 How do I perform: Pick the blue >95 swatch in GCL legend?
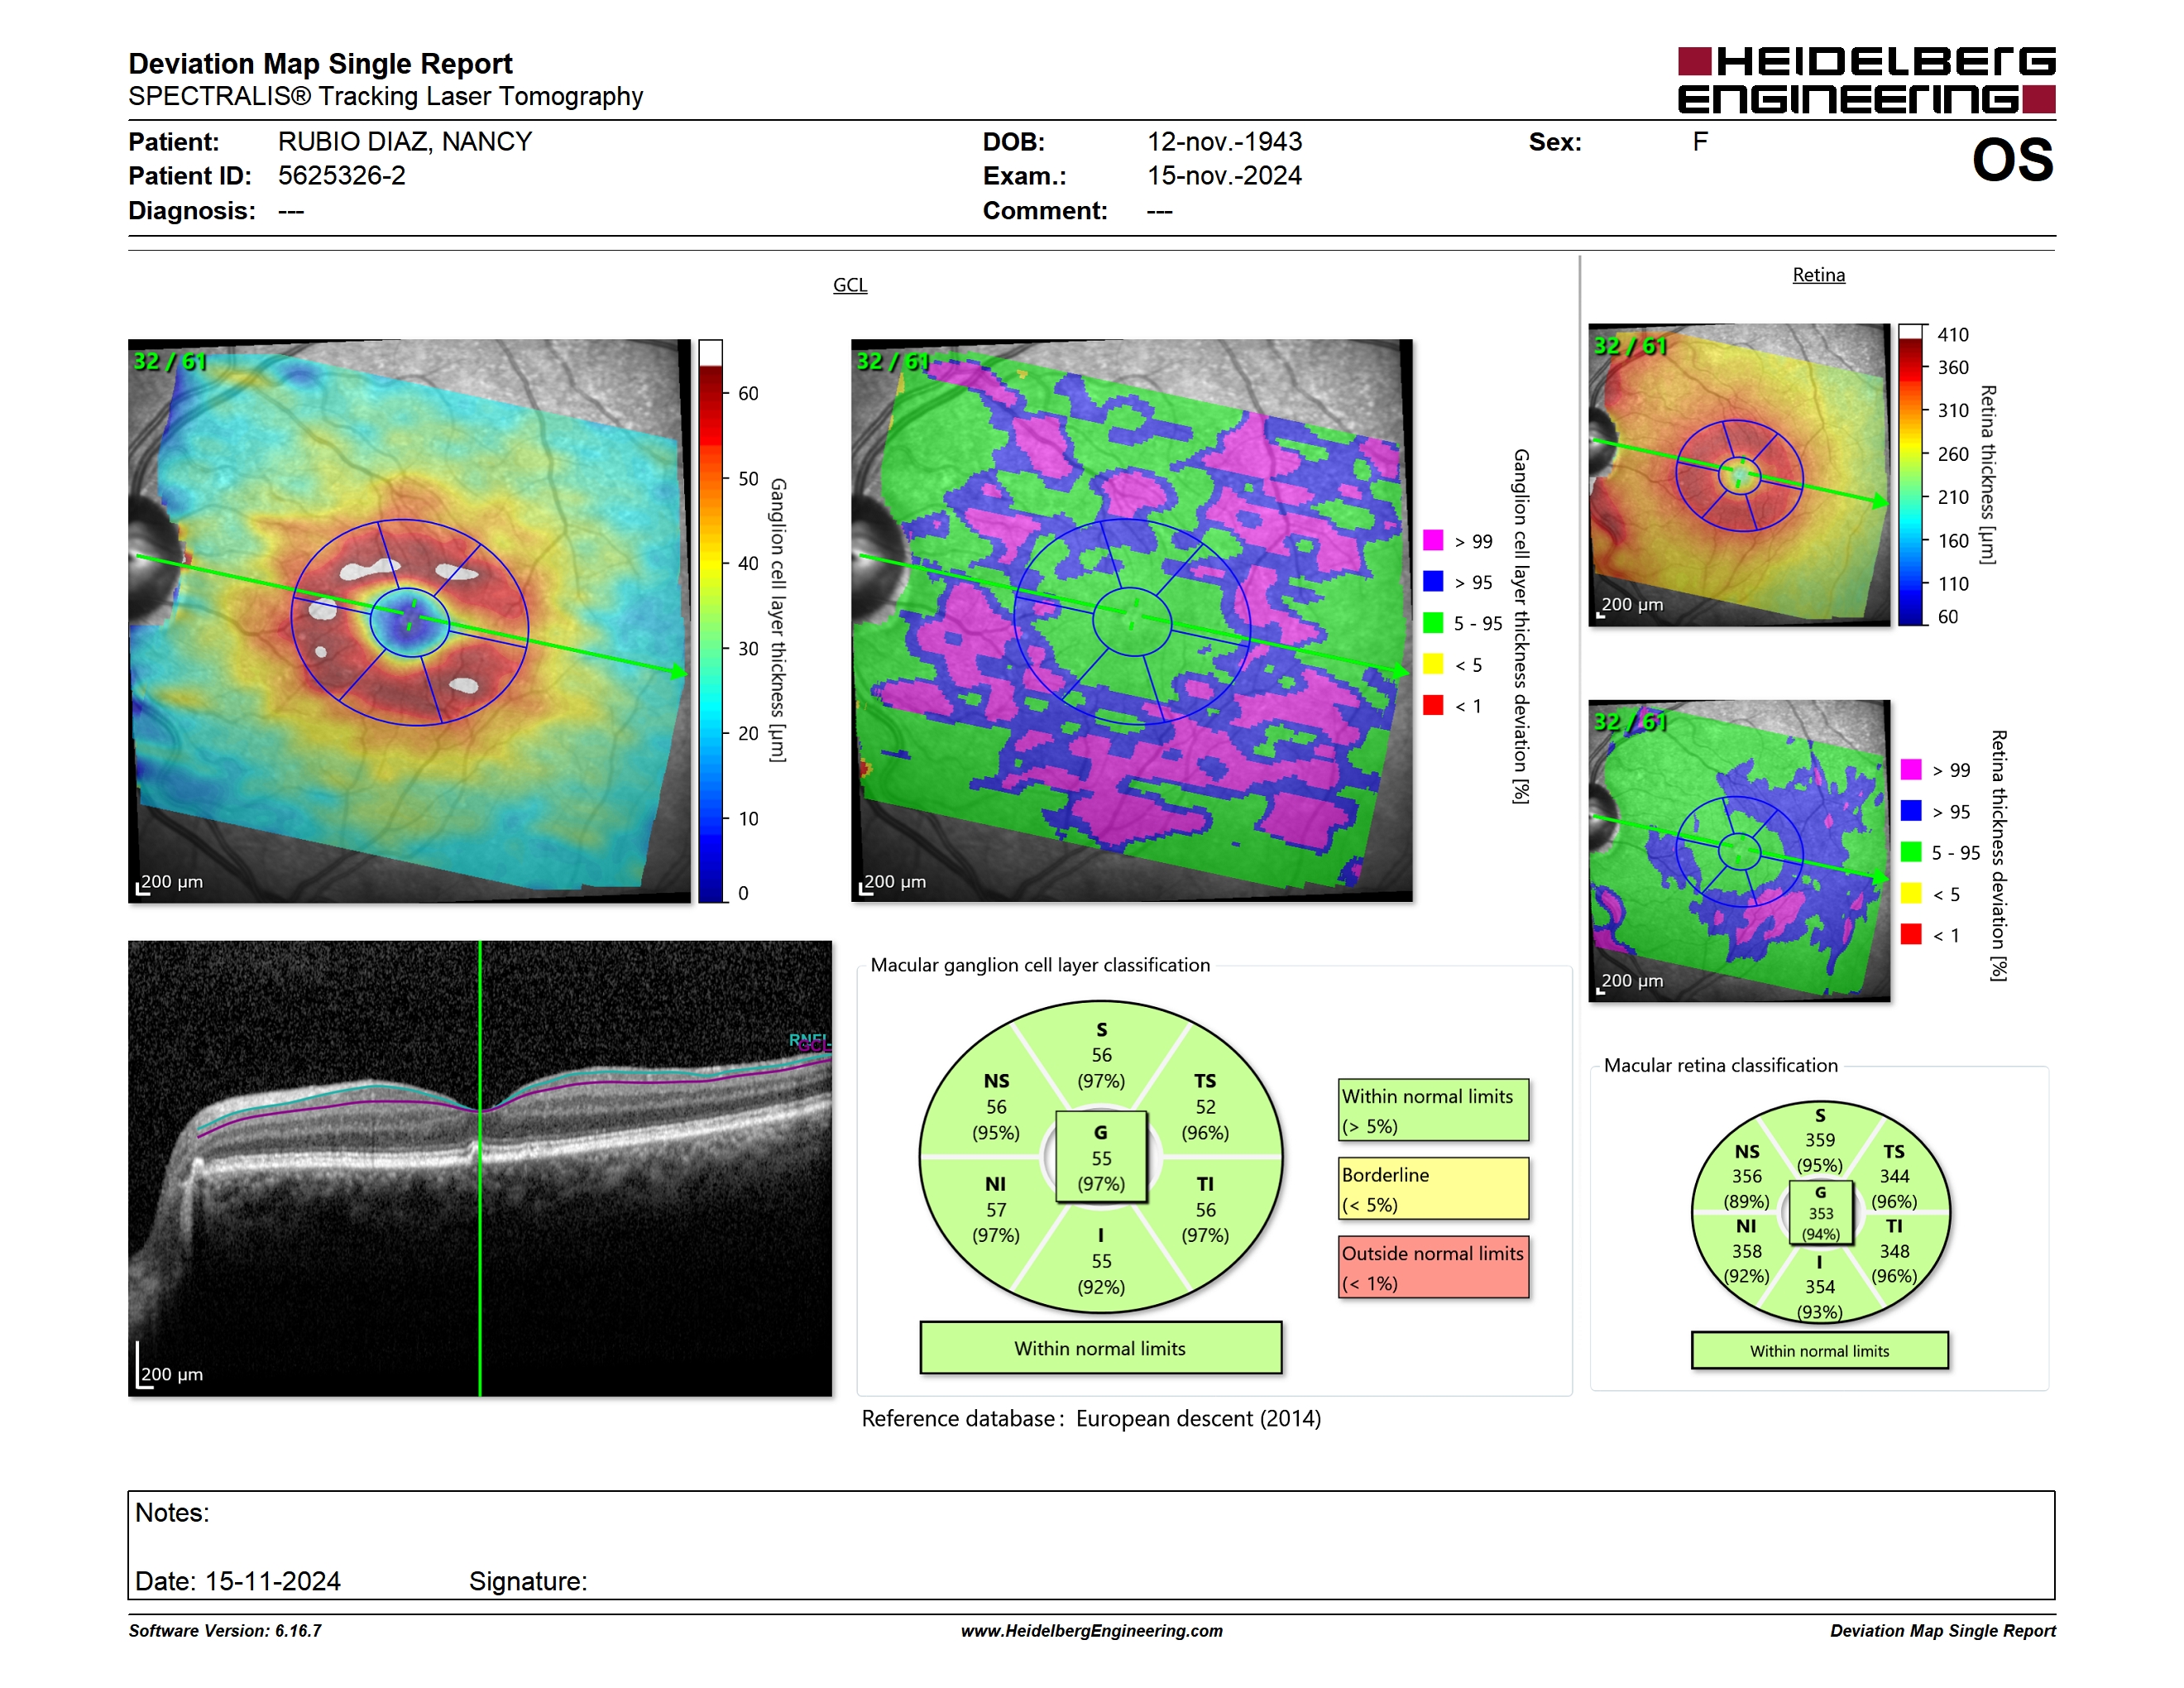click(1433, 581)
